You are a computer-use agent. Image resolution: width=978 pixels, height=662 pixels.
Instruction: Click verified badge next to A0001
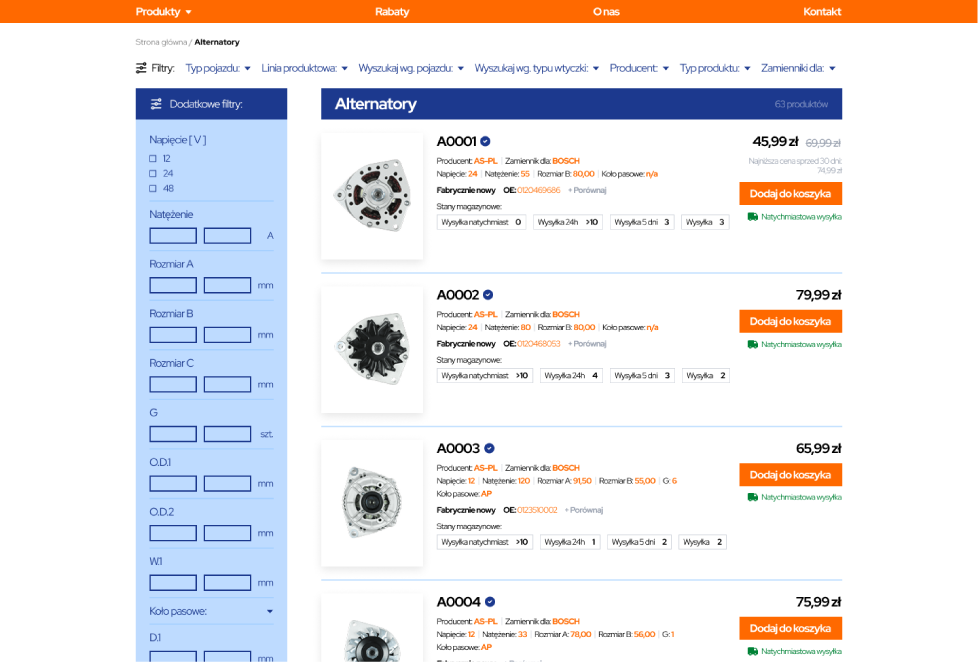485,141
